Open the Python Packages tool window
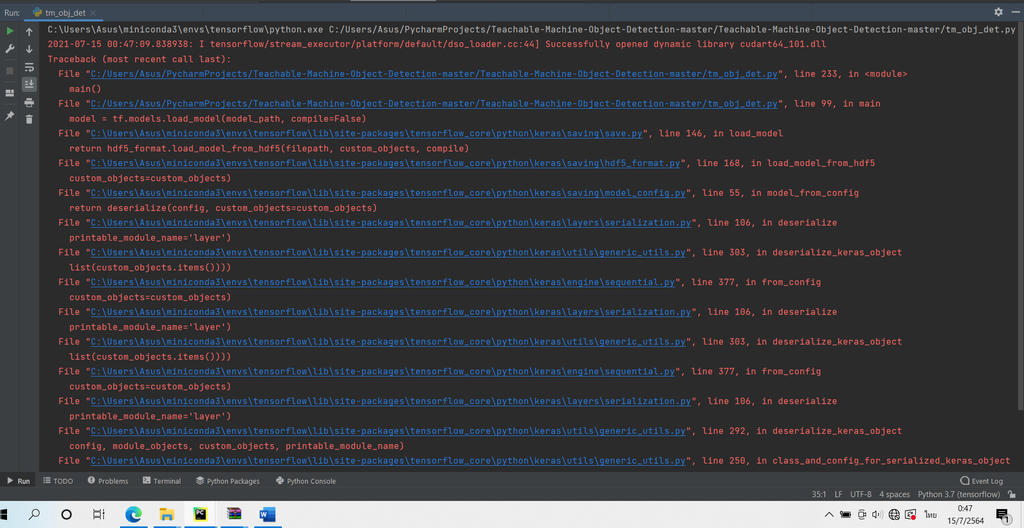1024x528 pixels. (x=227, y=481)
